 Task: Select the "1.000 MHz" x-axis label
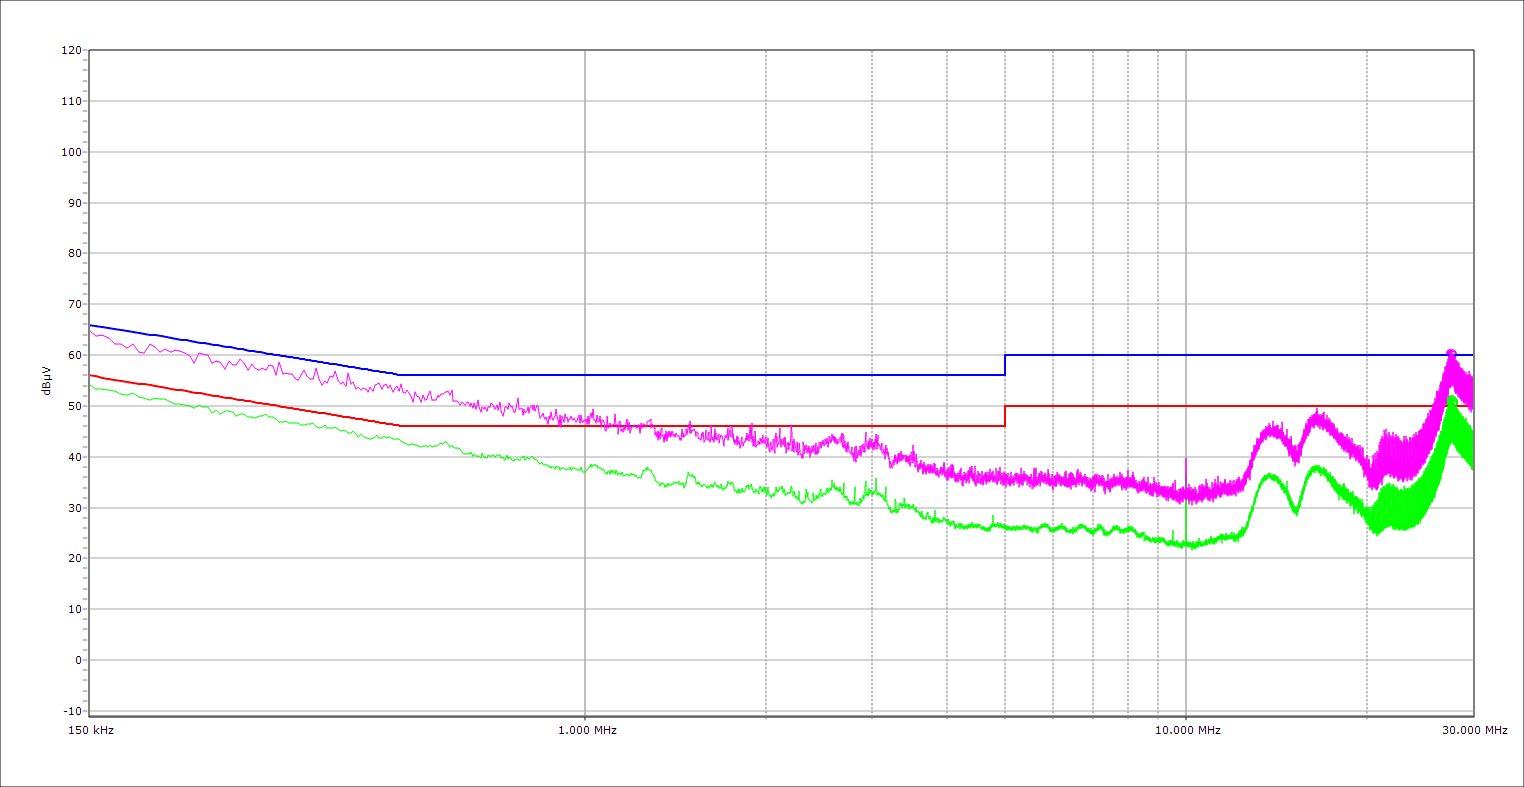[586, 731]
